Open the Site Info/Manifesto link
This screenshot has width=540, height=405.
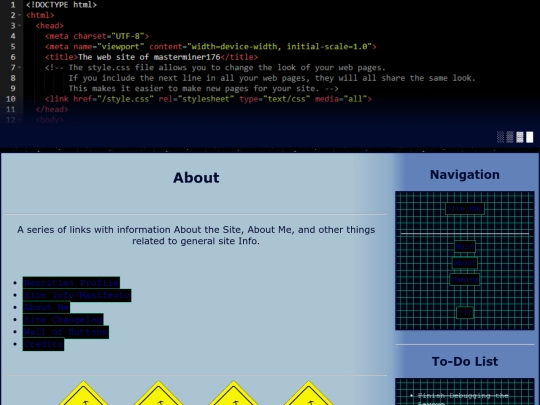point(77,295)
